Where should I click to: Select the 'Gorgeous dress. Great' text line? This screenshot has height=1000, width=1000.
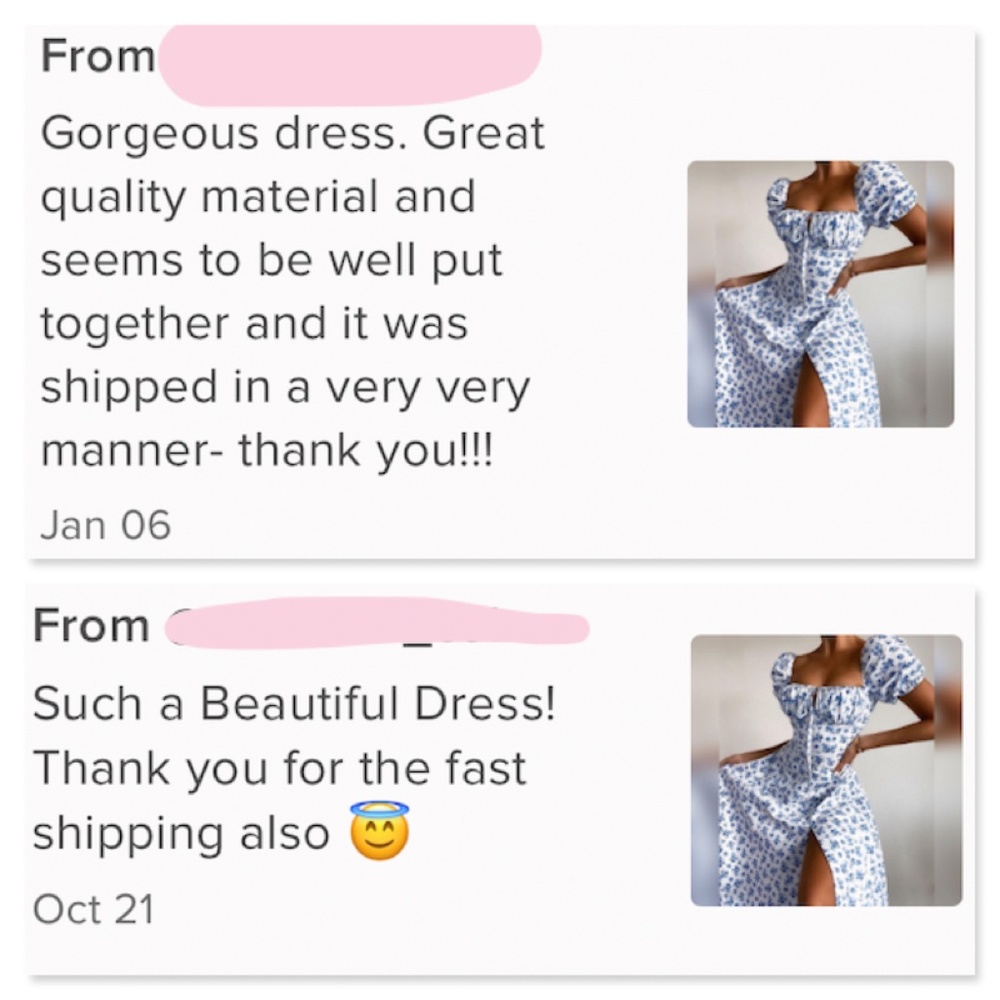(x=293, y=133)
